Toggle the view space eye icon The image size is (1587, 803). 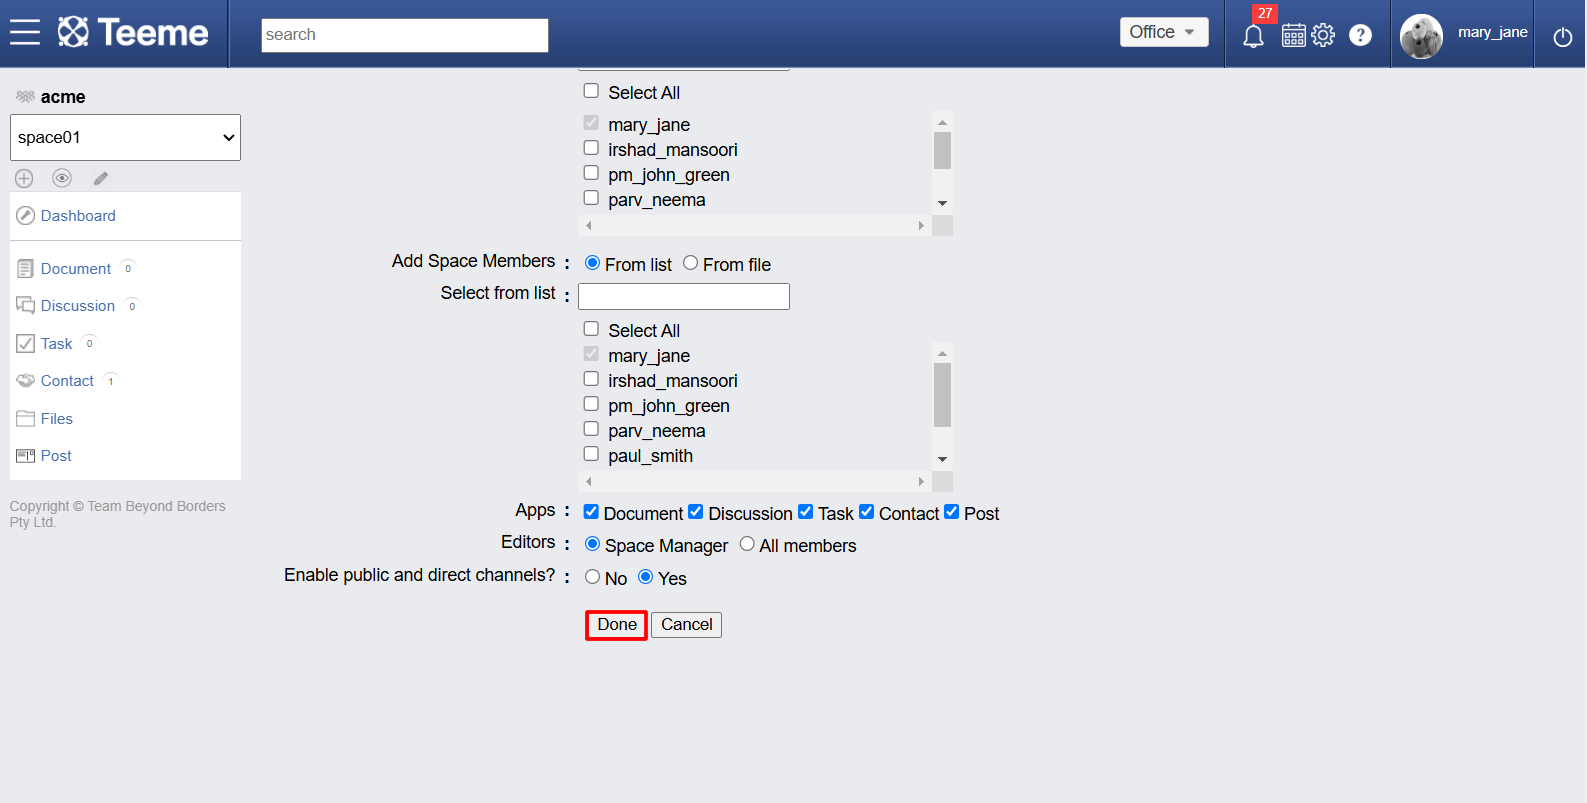(x=62, y=178)
